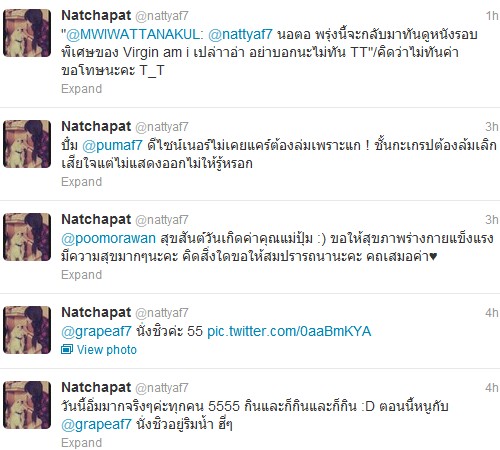Click the avatar thumbnail of the first tweet

pyautogui.click(x=27, y=33)
